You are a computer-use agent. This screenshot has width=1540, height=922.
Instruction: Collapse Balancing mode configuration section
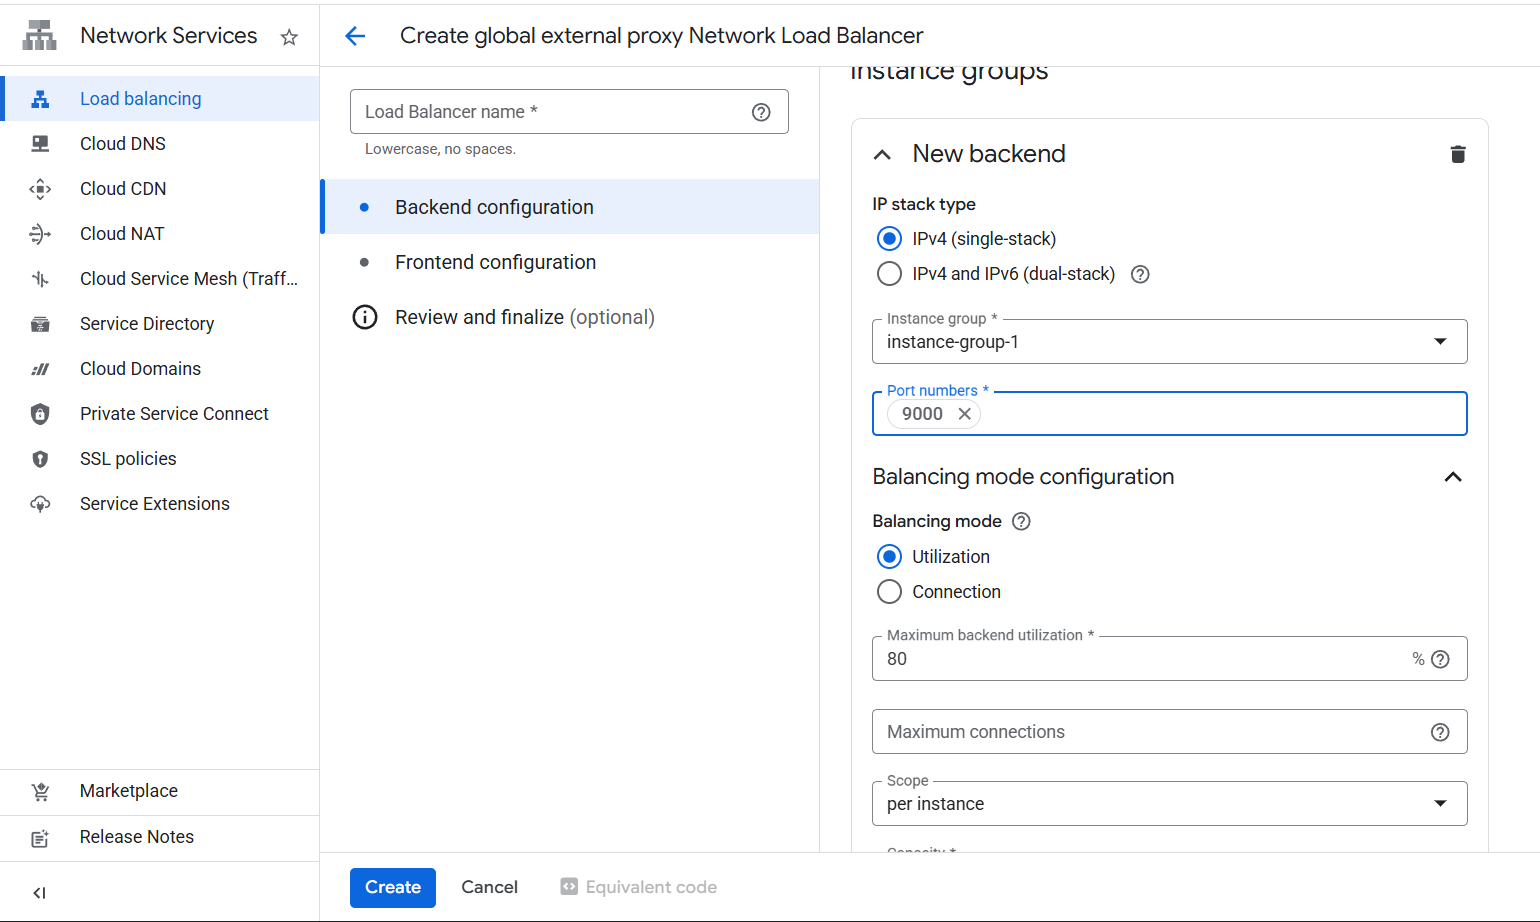click(x=1452, y=477)
